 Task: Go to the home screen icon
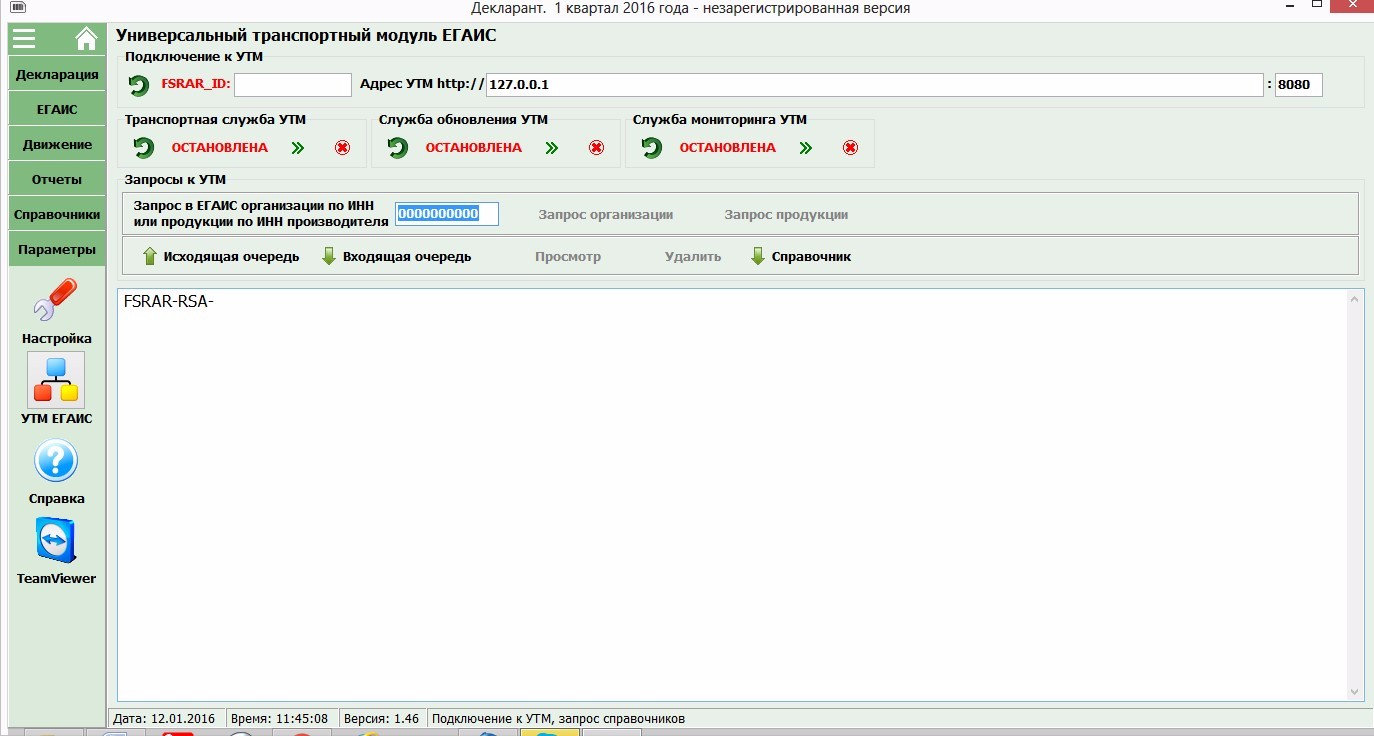point(86,38)
